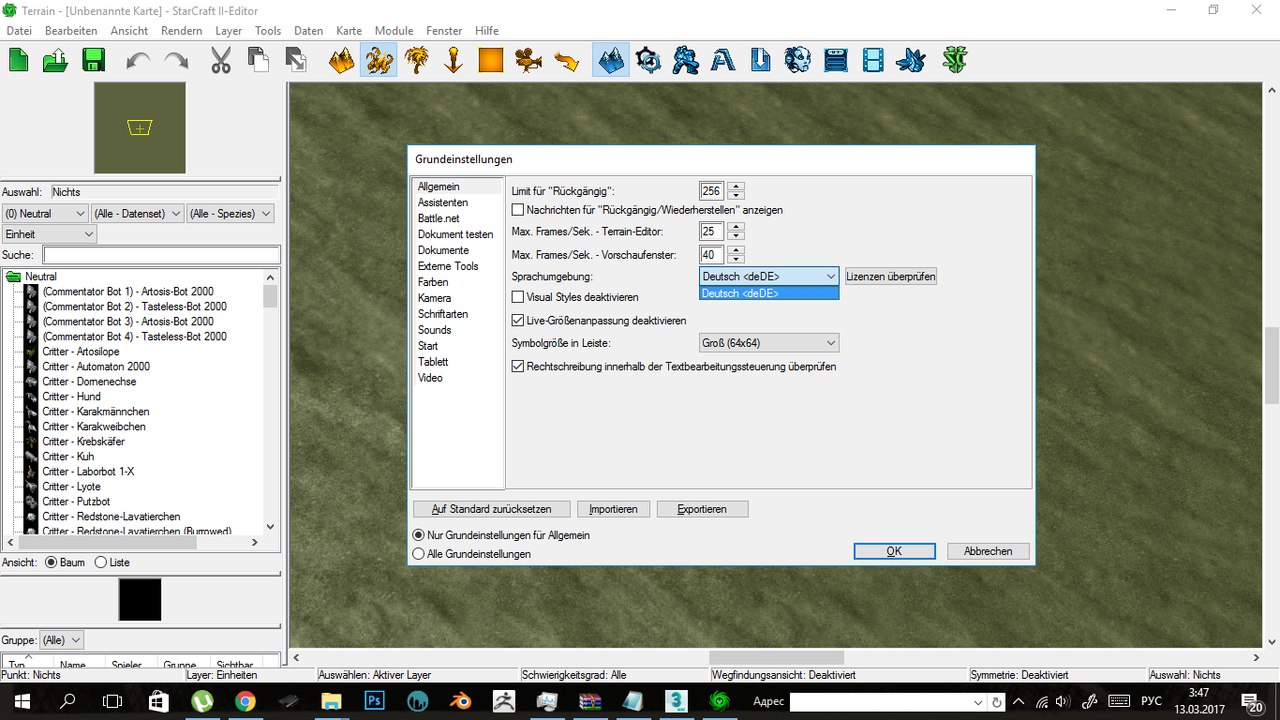The height and width of the screenshot is (720, 1280).
Task: Increase the Rückgängig limit with up arrow
Action: [736, 186]
